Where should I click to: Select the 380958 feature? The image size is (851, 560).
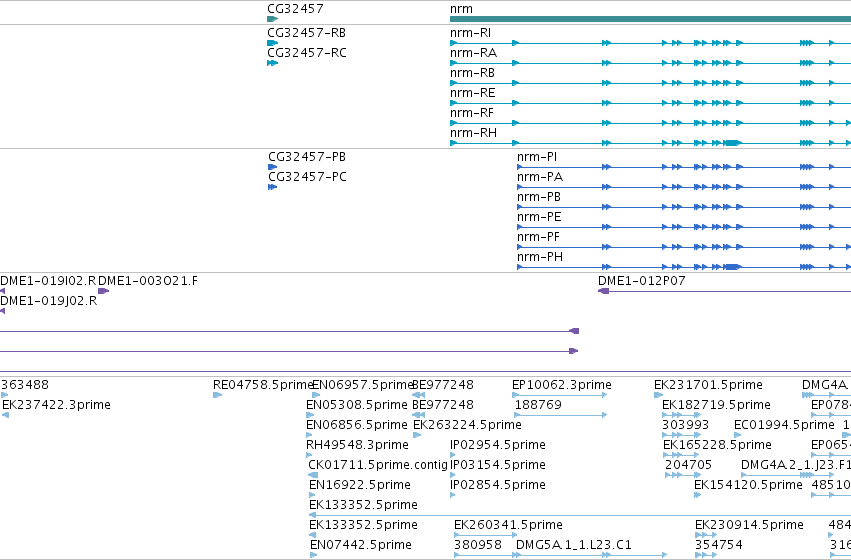[x=478, y=545]
